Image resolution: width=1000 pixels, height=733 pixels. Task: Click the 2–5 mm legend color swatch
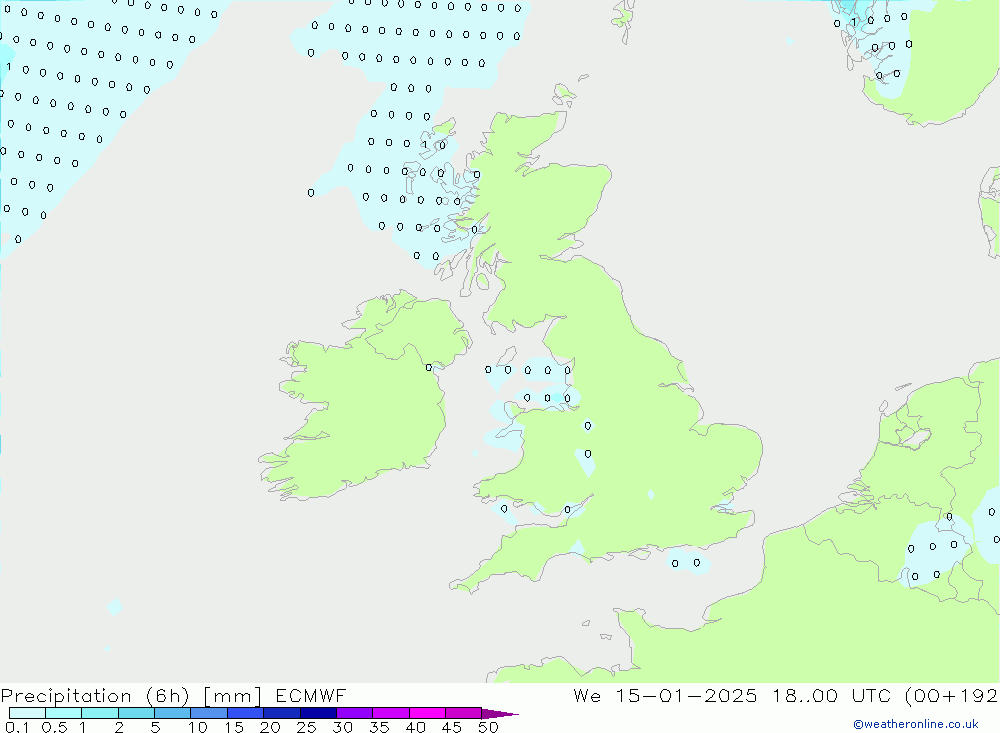(136, 713)
